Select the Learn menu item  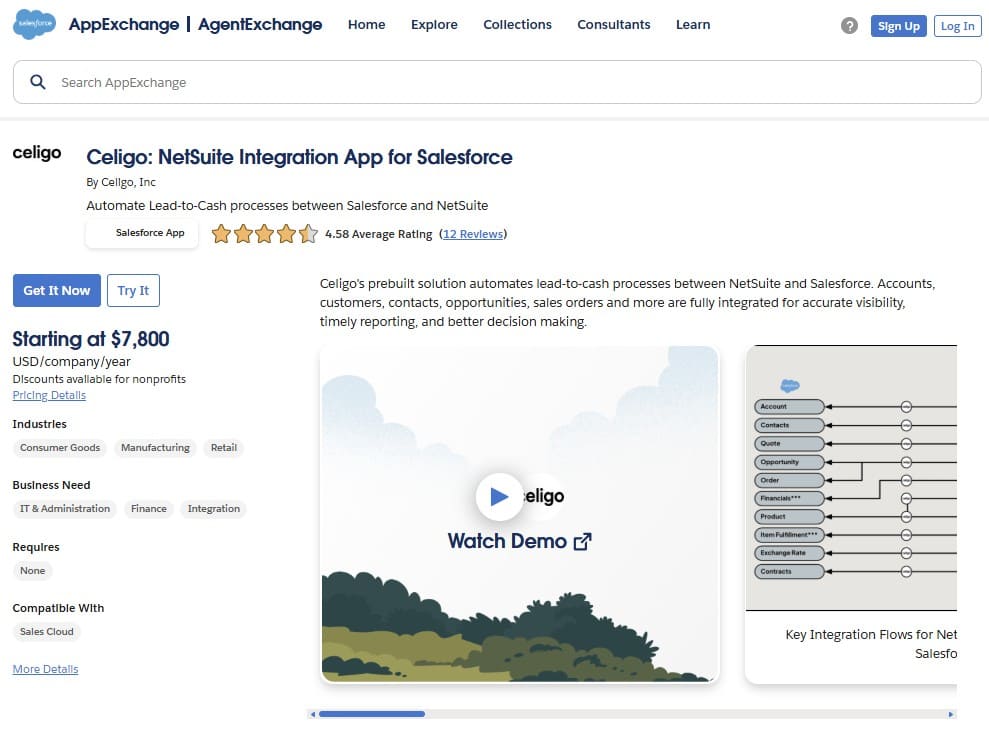tap(692, 24)
